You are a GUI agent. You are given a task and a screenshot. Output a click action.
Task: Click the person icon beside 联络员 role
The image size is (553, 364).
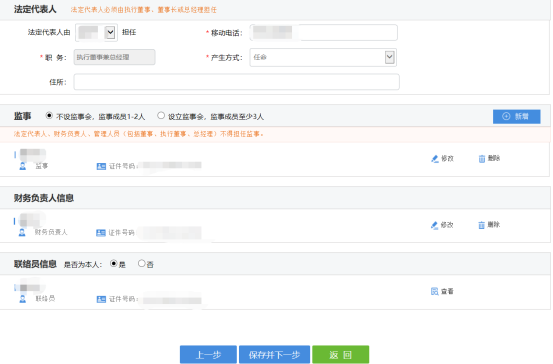23,299
